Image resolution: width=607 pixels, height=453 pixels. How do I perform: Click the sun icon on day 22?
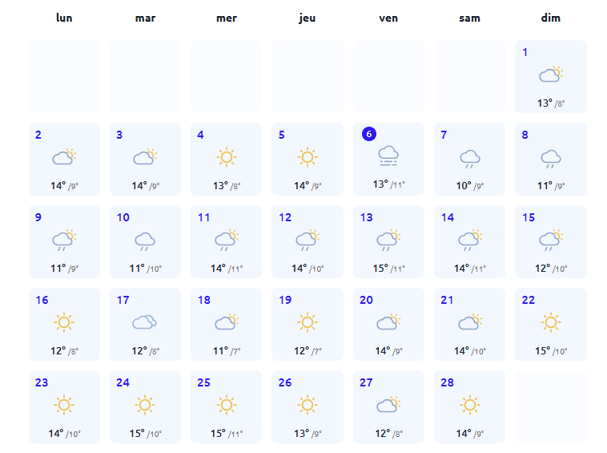pos(551,322)
